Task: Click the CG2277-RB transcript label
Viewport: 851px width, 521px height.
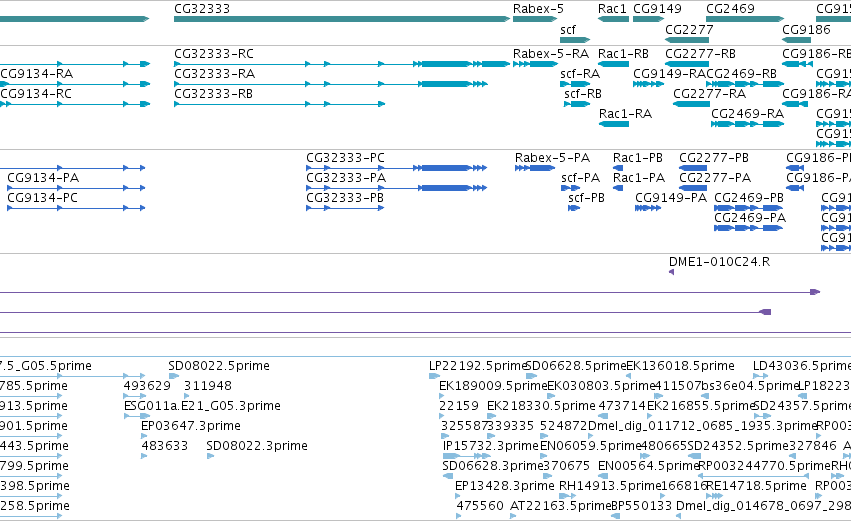Action: [701, 54]
